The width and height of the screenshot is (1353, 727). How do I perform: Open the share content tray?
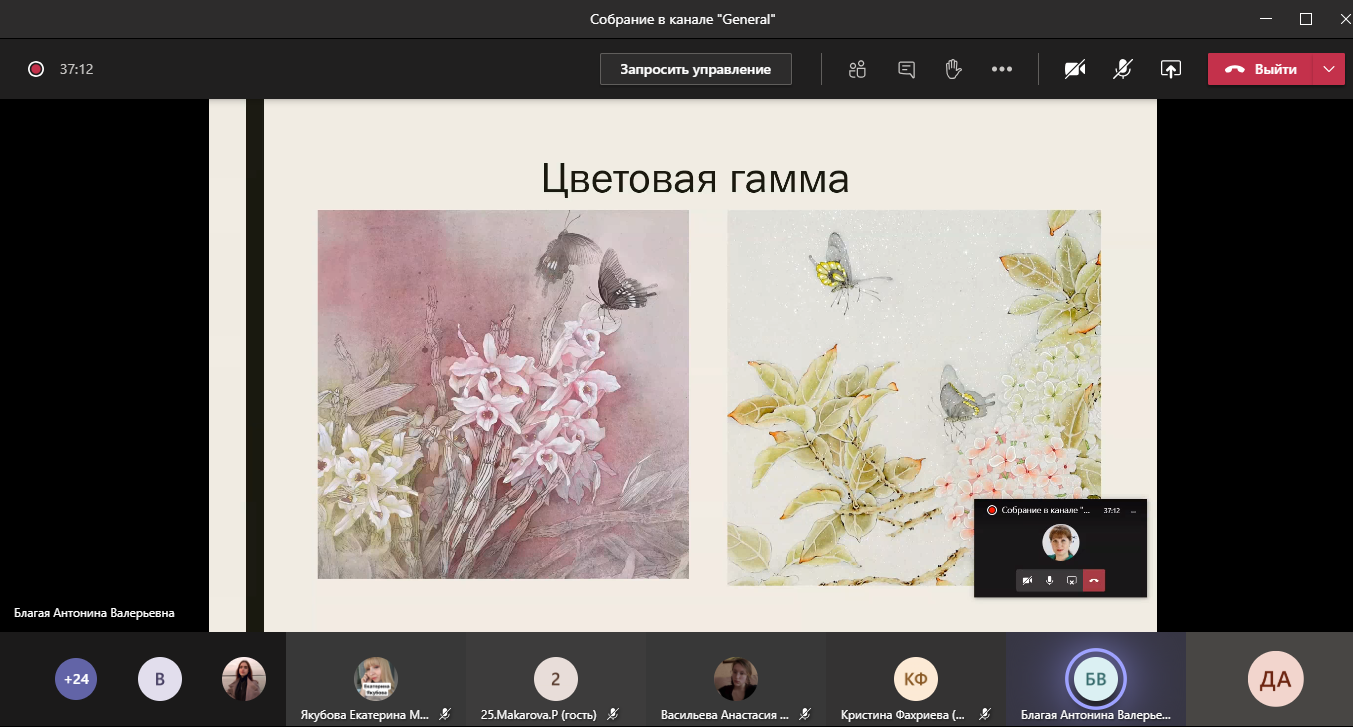tap(1171, 69)
